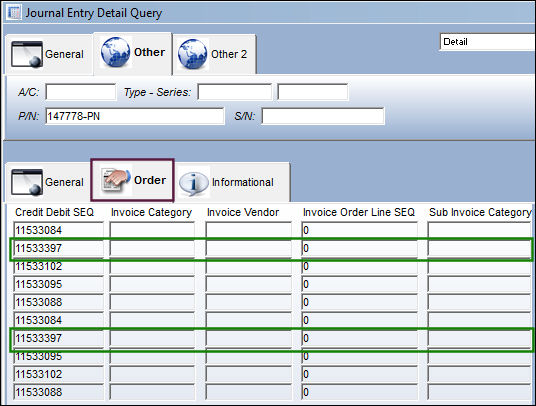Click the S/N input field
Screen dimensions: 536x406
(x=323, y=116)
